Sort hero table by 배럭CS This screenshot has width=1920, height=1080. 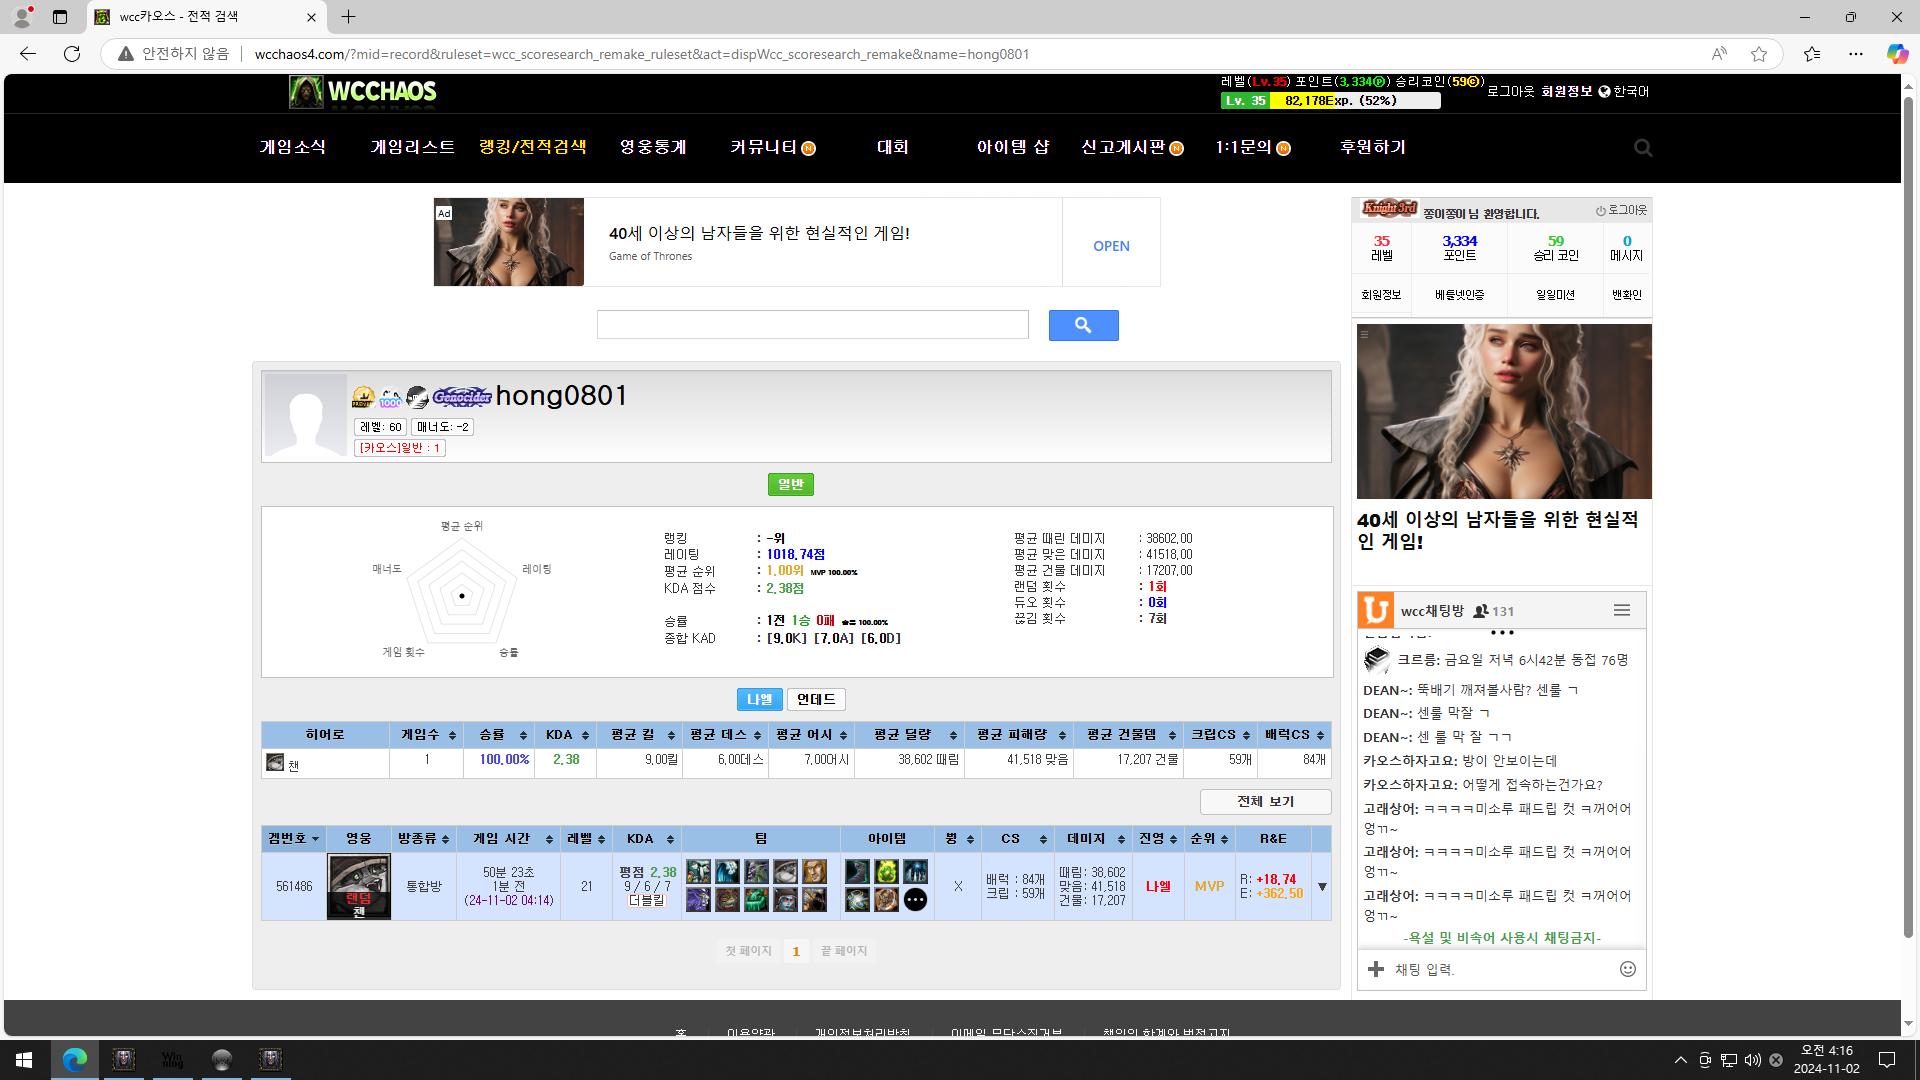(x=1294, y=735)
